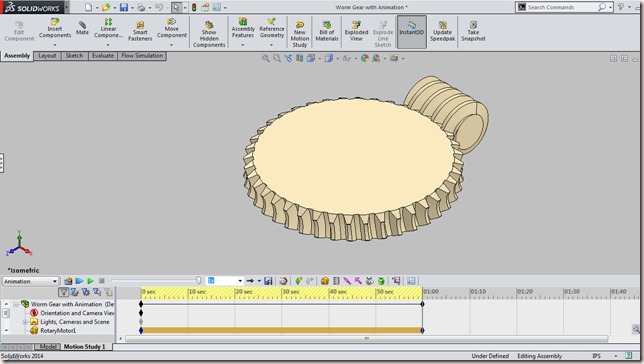Expand the Move Component dropdown arrow

pyautogui.click(x=172, y=45)
